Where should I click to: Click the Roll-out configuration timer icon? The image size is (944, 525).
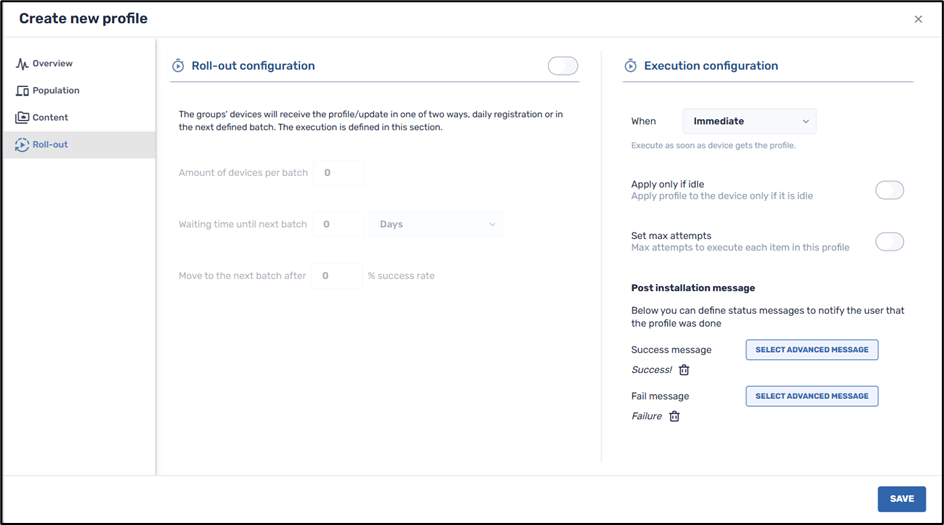coord(179,66)
